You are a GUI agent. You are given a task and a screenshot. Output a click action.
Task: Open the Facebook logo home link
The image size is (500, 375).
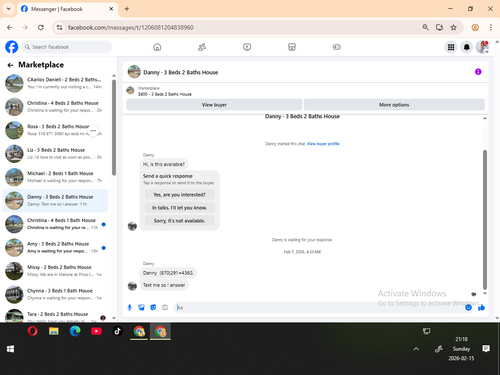(x=12, y=47)
